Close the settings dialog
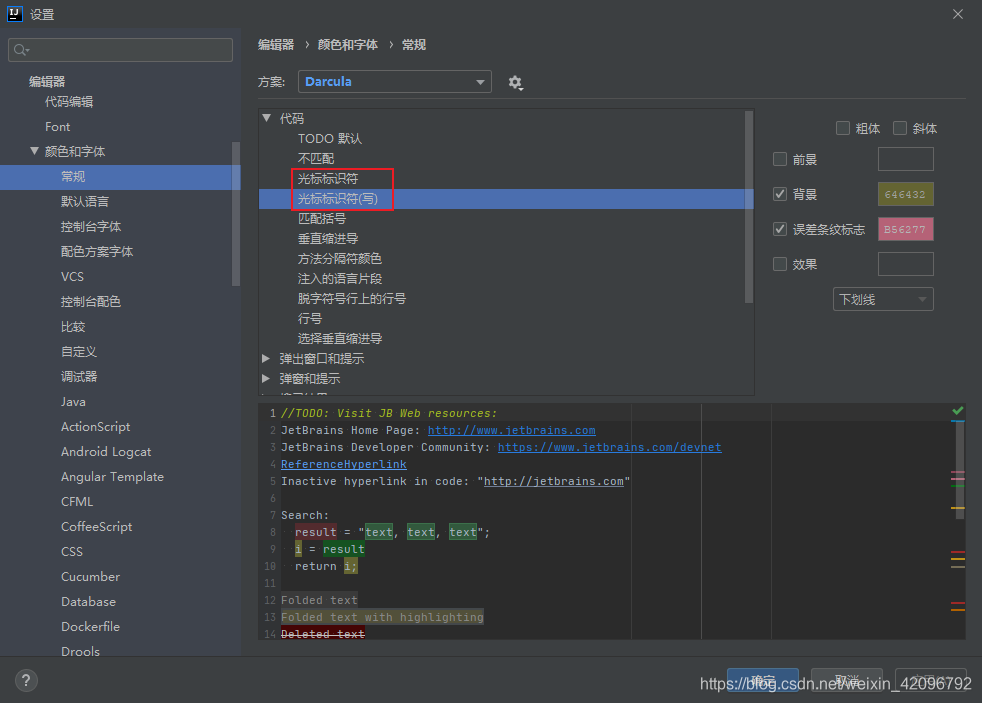Screen dimensions: 982x703 (958, 14)
